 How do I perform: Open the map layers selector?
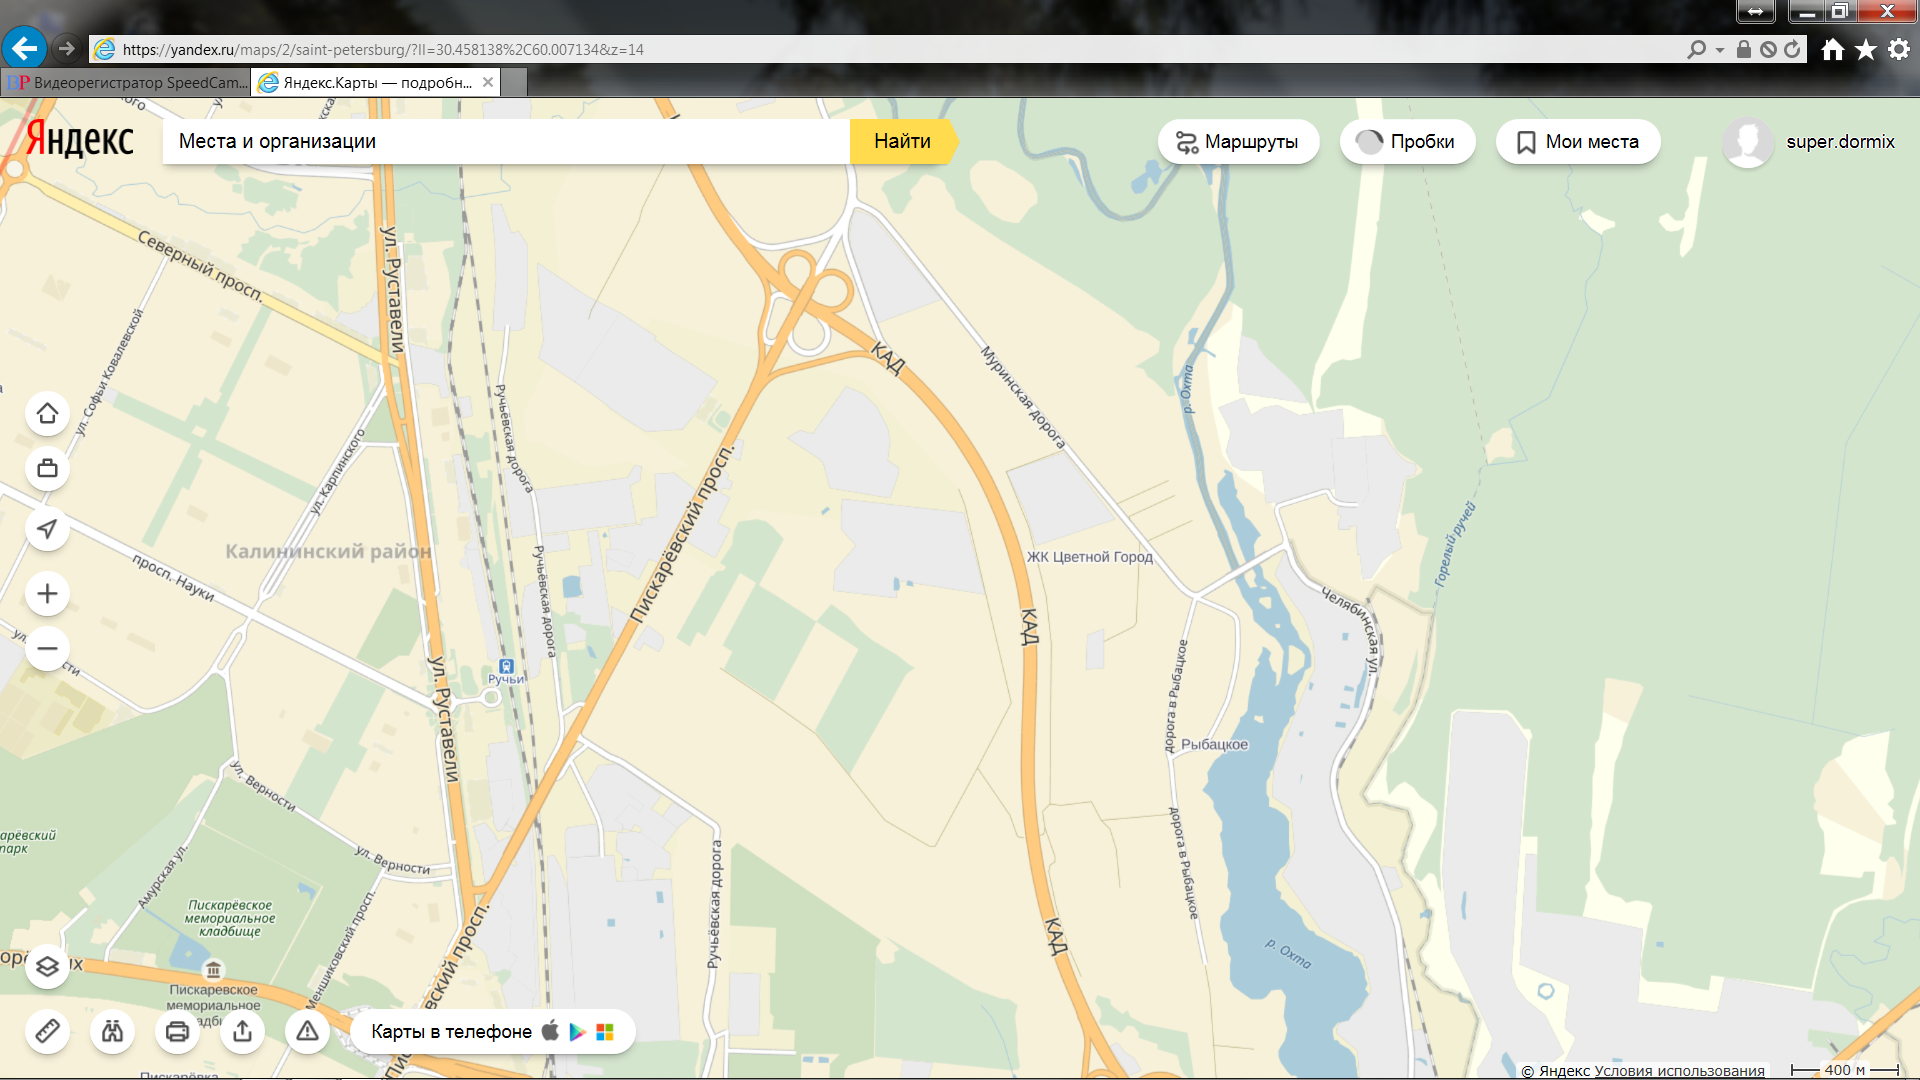pyautogui.click(x=47, y=967)
